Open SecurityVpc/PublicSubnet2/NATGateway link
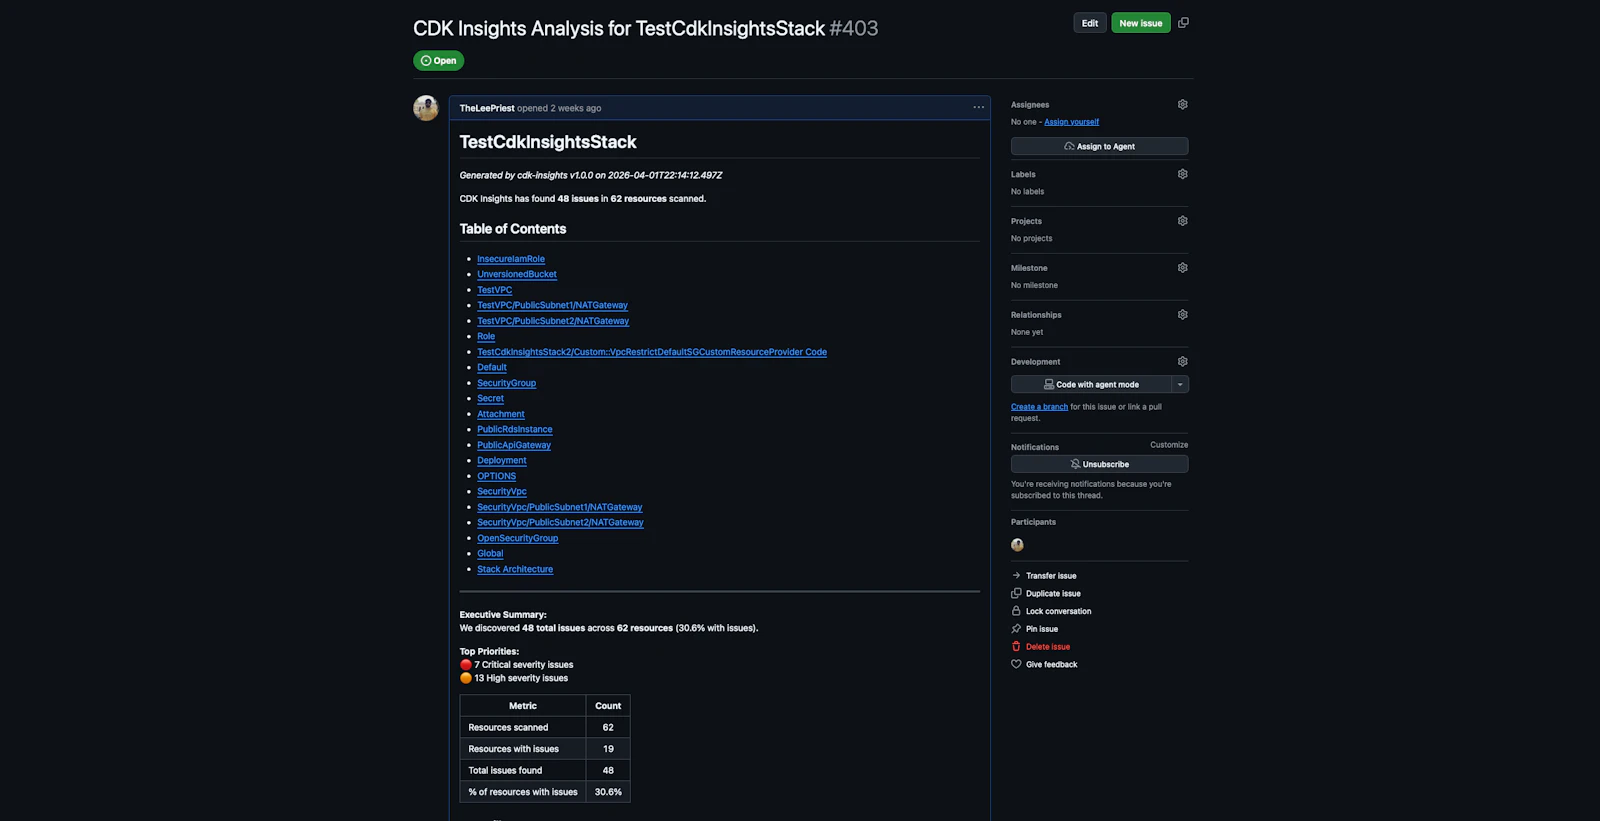This screenshot has width=1600, height=821. pyautogui.click(x=561, y=523)
